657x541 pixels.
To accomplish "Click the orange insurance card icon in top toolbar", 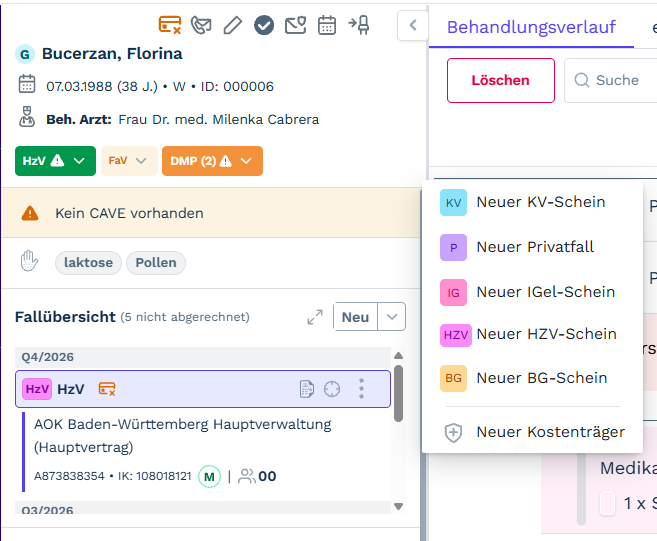I will click(170, 25).
